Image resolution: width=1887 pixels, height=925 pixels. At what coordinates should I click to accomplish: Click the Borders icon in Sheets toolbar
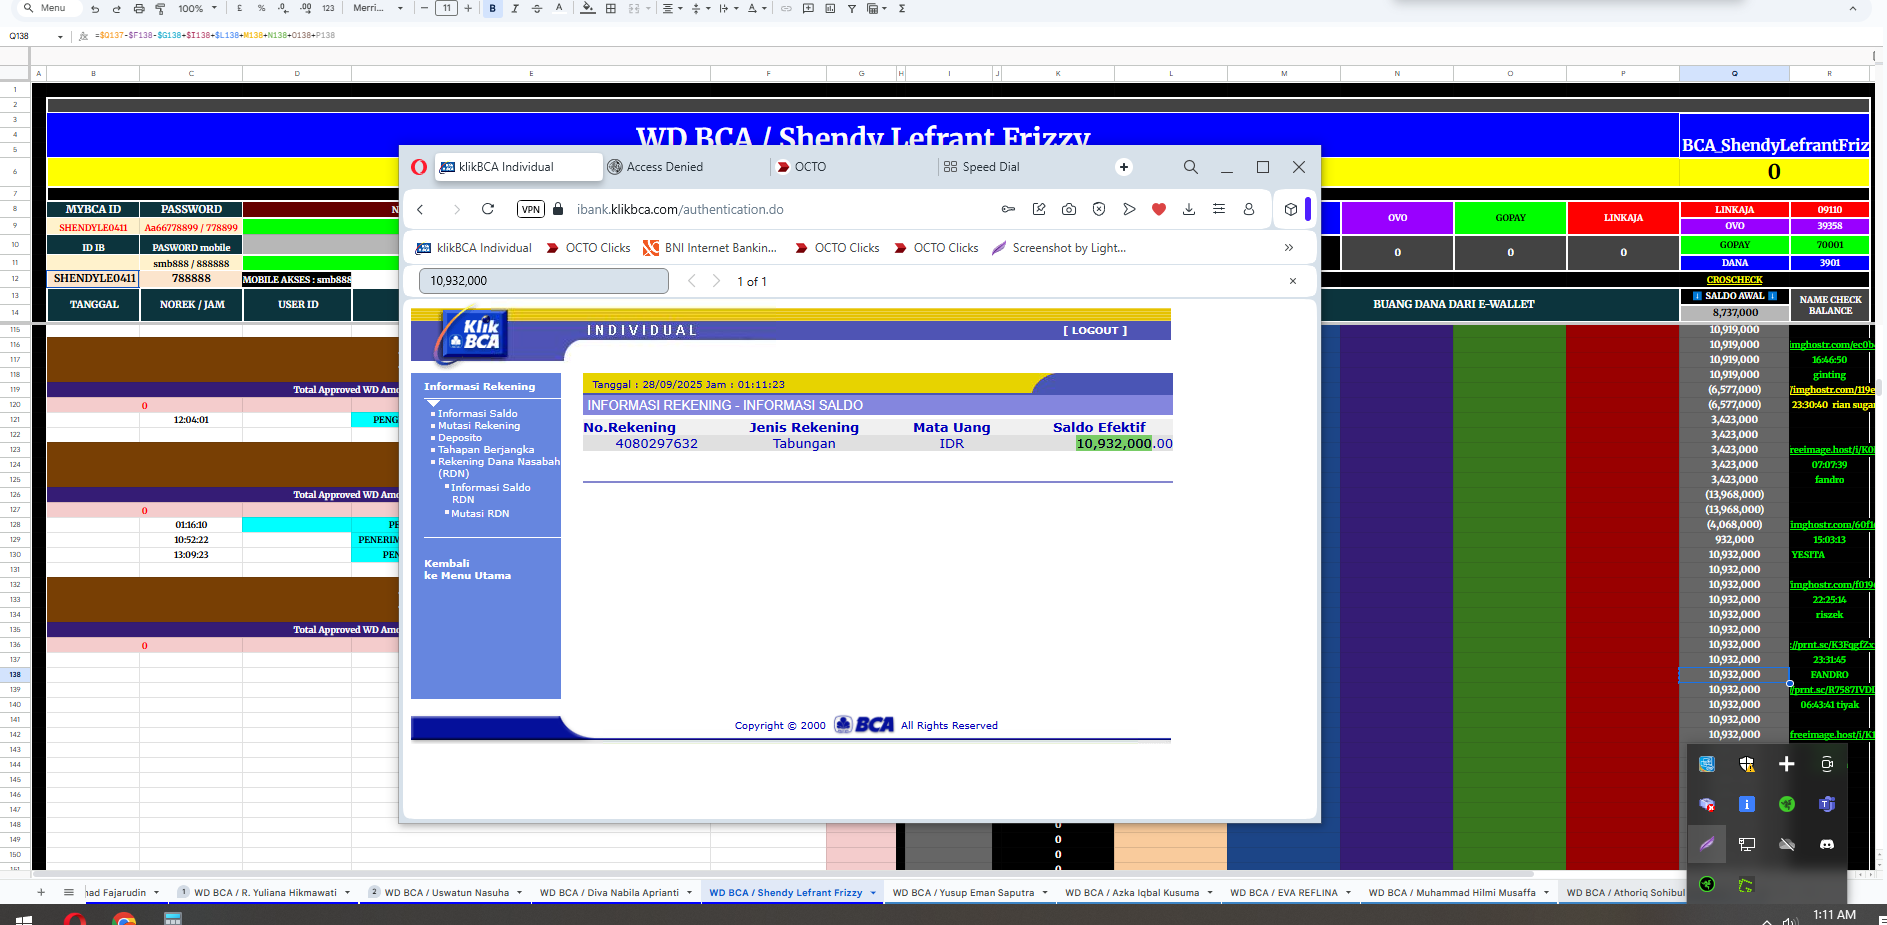[611, 8]
